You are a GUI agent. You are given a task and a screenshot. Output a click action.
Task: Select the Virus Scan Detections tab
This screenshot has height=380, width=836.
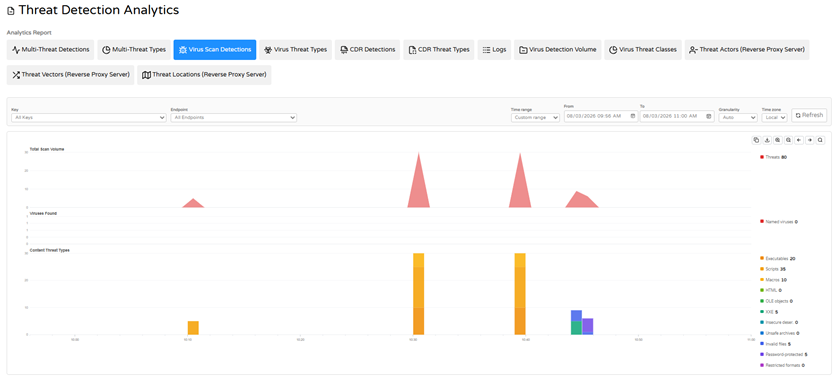(215, 50)
